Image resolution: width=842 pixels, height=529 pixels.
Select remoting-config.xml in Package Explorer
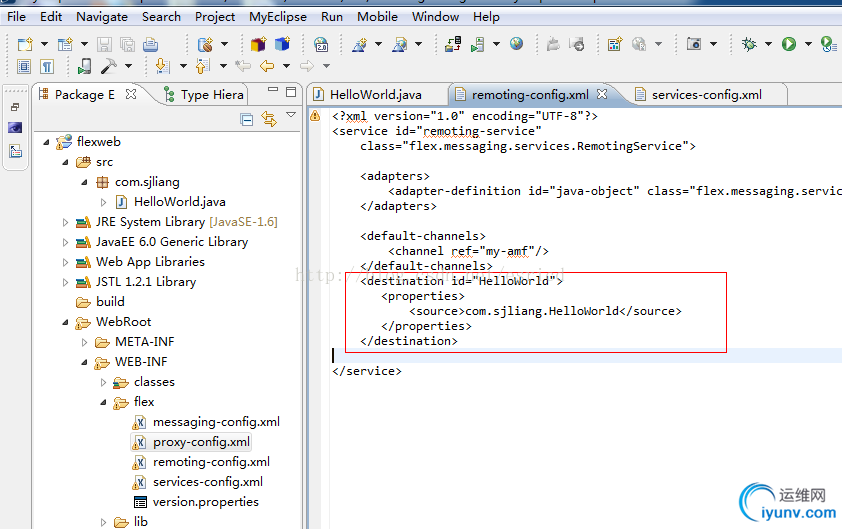[211, 462]
